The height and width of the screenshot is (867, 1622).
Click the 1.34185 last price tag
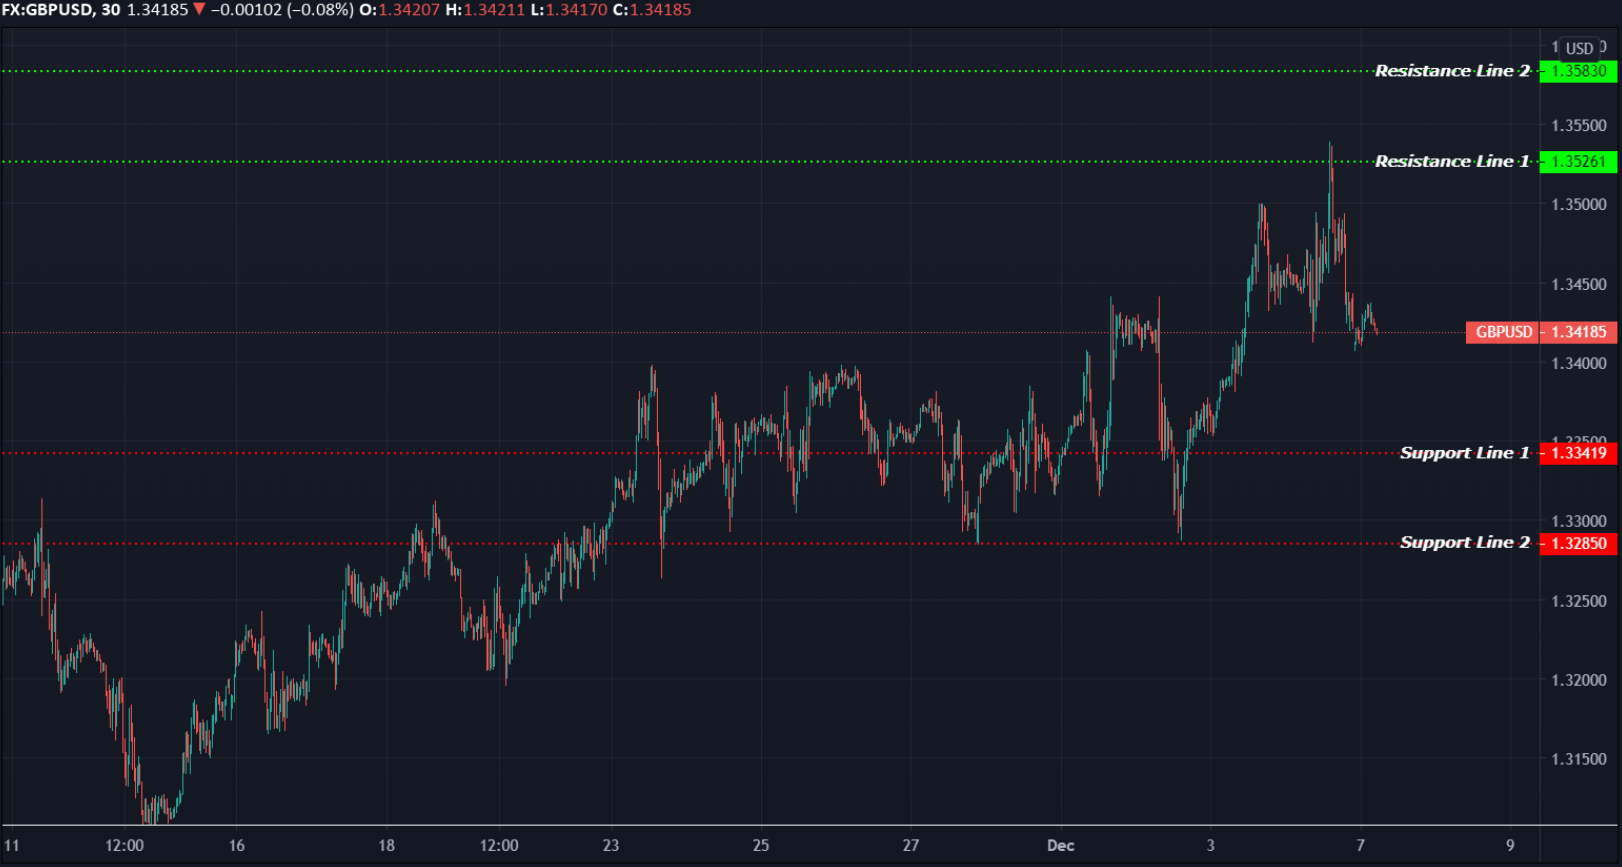(1579, 332)
